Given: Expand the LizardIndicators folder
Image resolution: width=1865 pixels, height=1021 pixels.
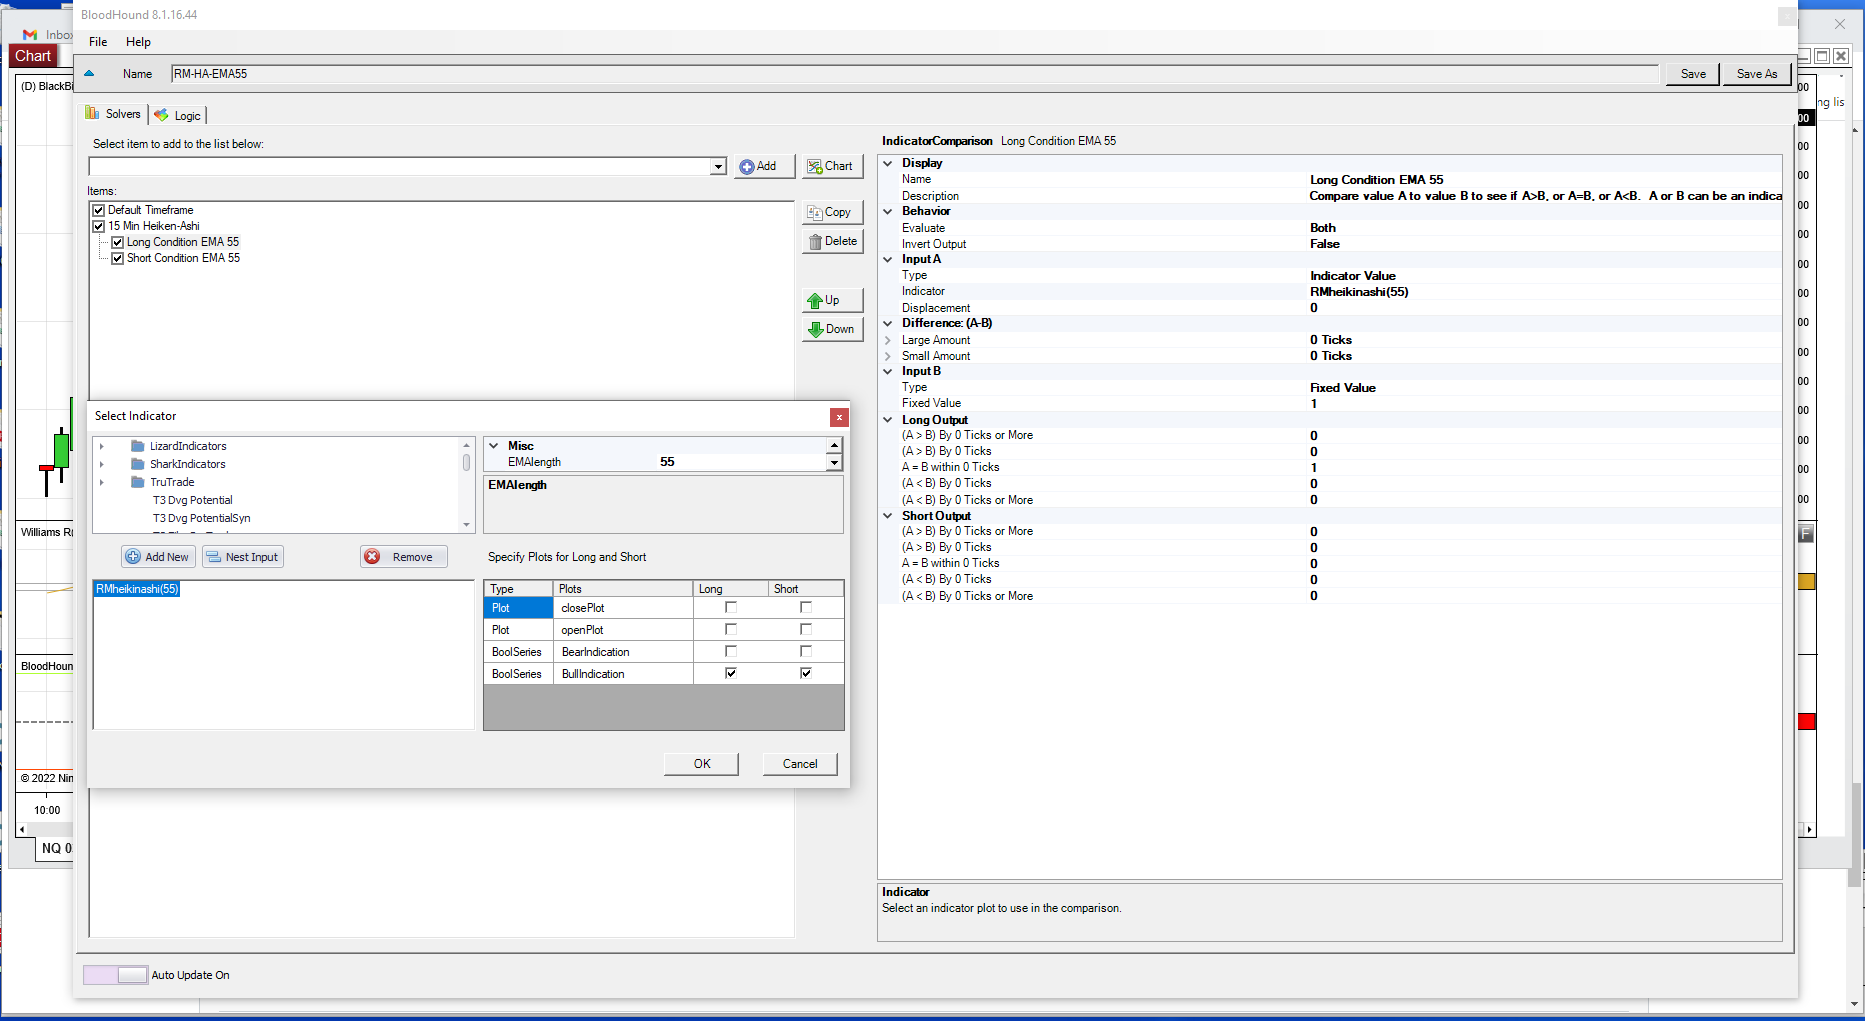Looking at the screenshot, I should coord(102,446).
